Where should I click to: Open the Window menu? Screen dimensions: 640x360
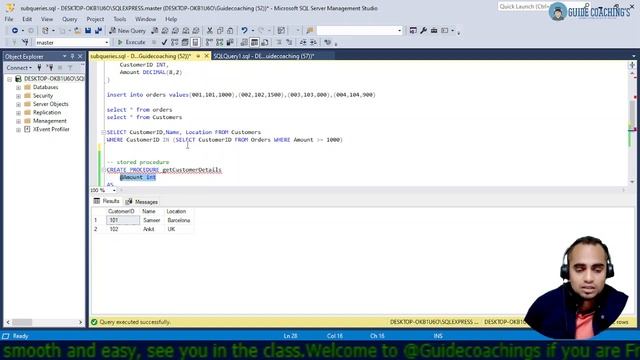[145, 19]
